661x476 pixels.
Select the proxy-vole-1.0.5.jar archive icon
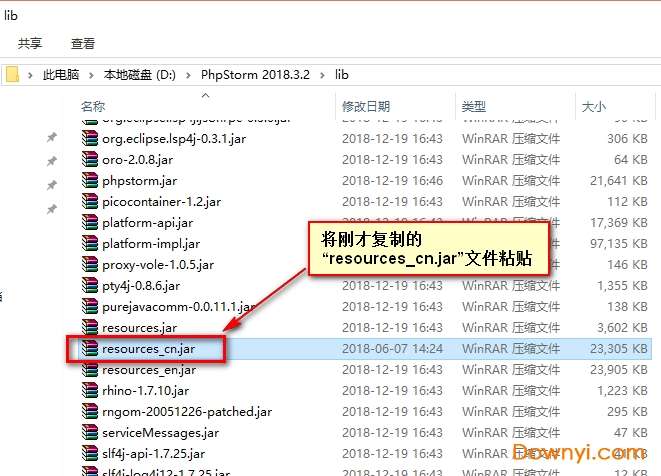pyautogui.click(x=90, y=264)
